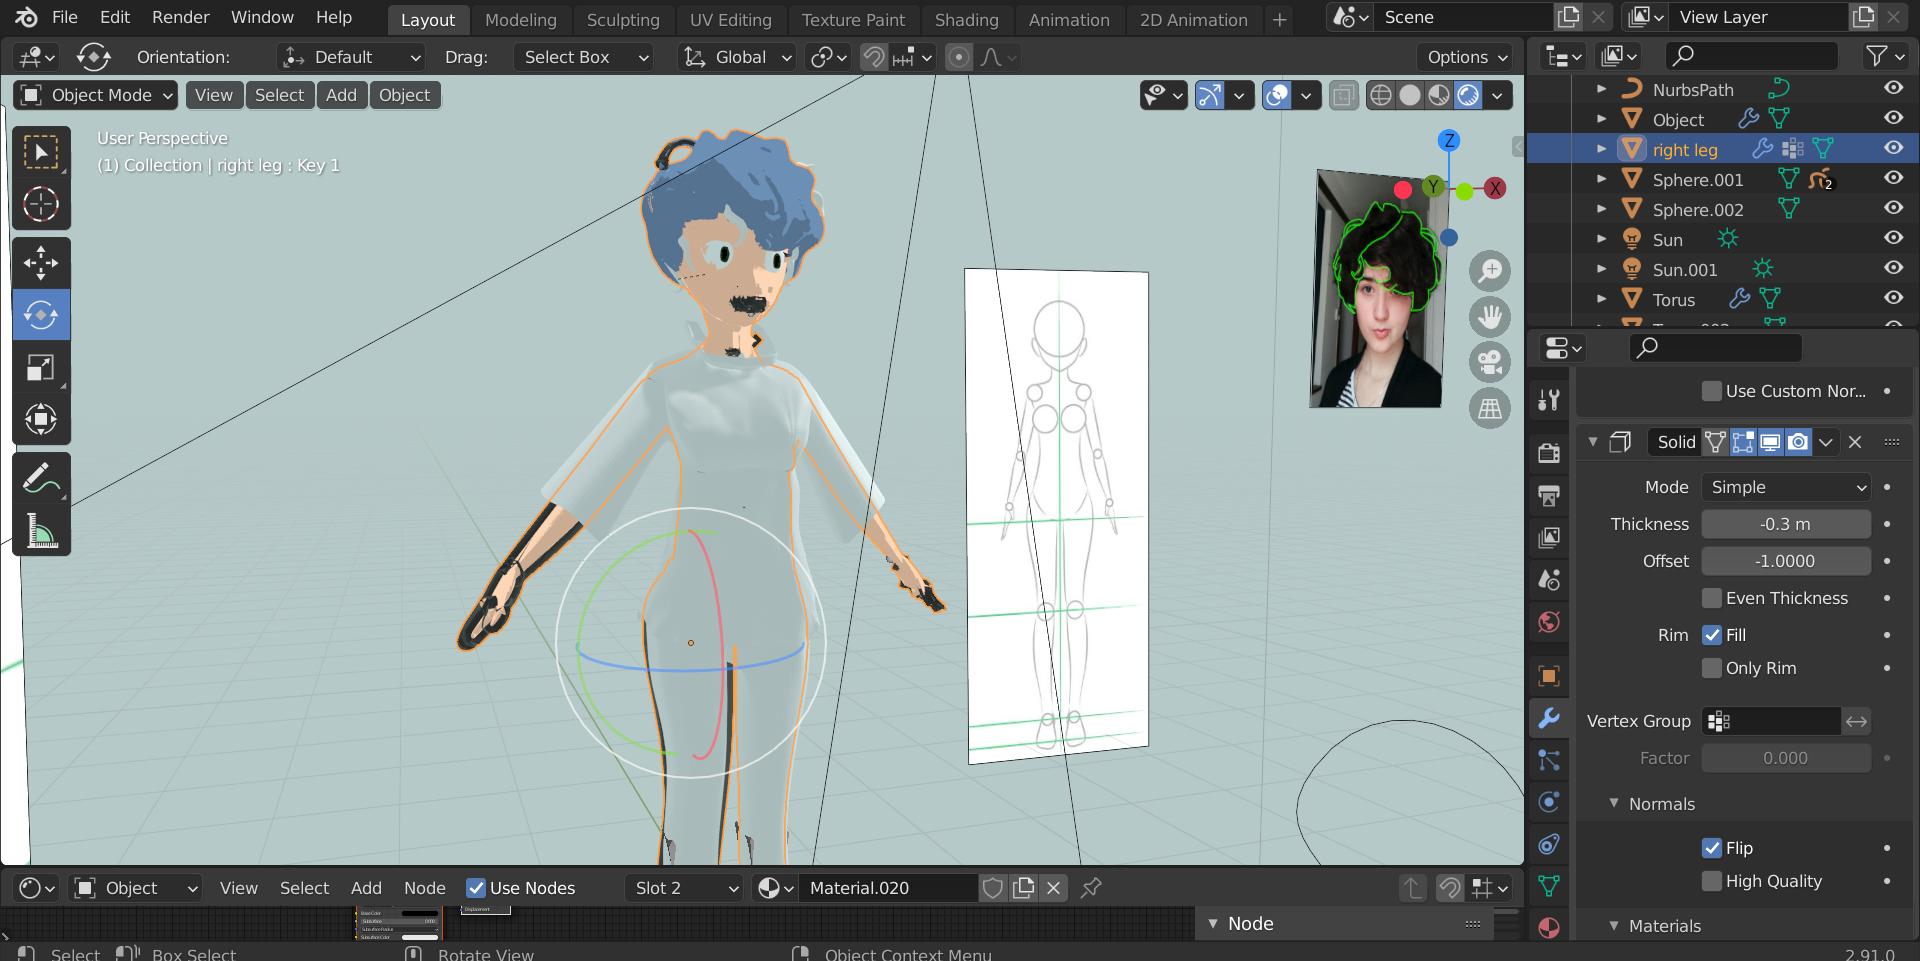Adjust the Thickness value field
This screenshot has width=1920, height=961.
tap(1785, 524)
